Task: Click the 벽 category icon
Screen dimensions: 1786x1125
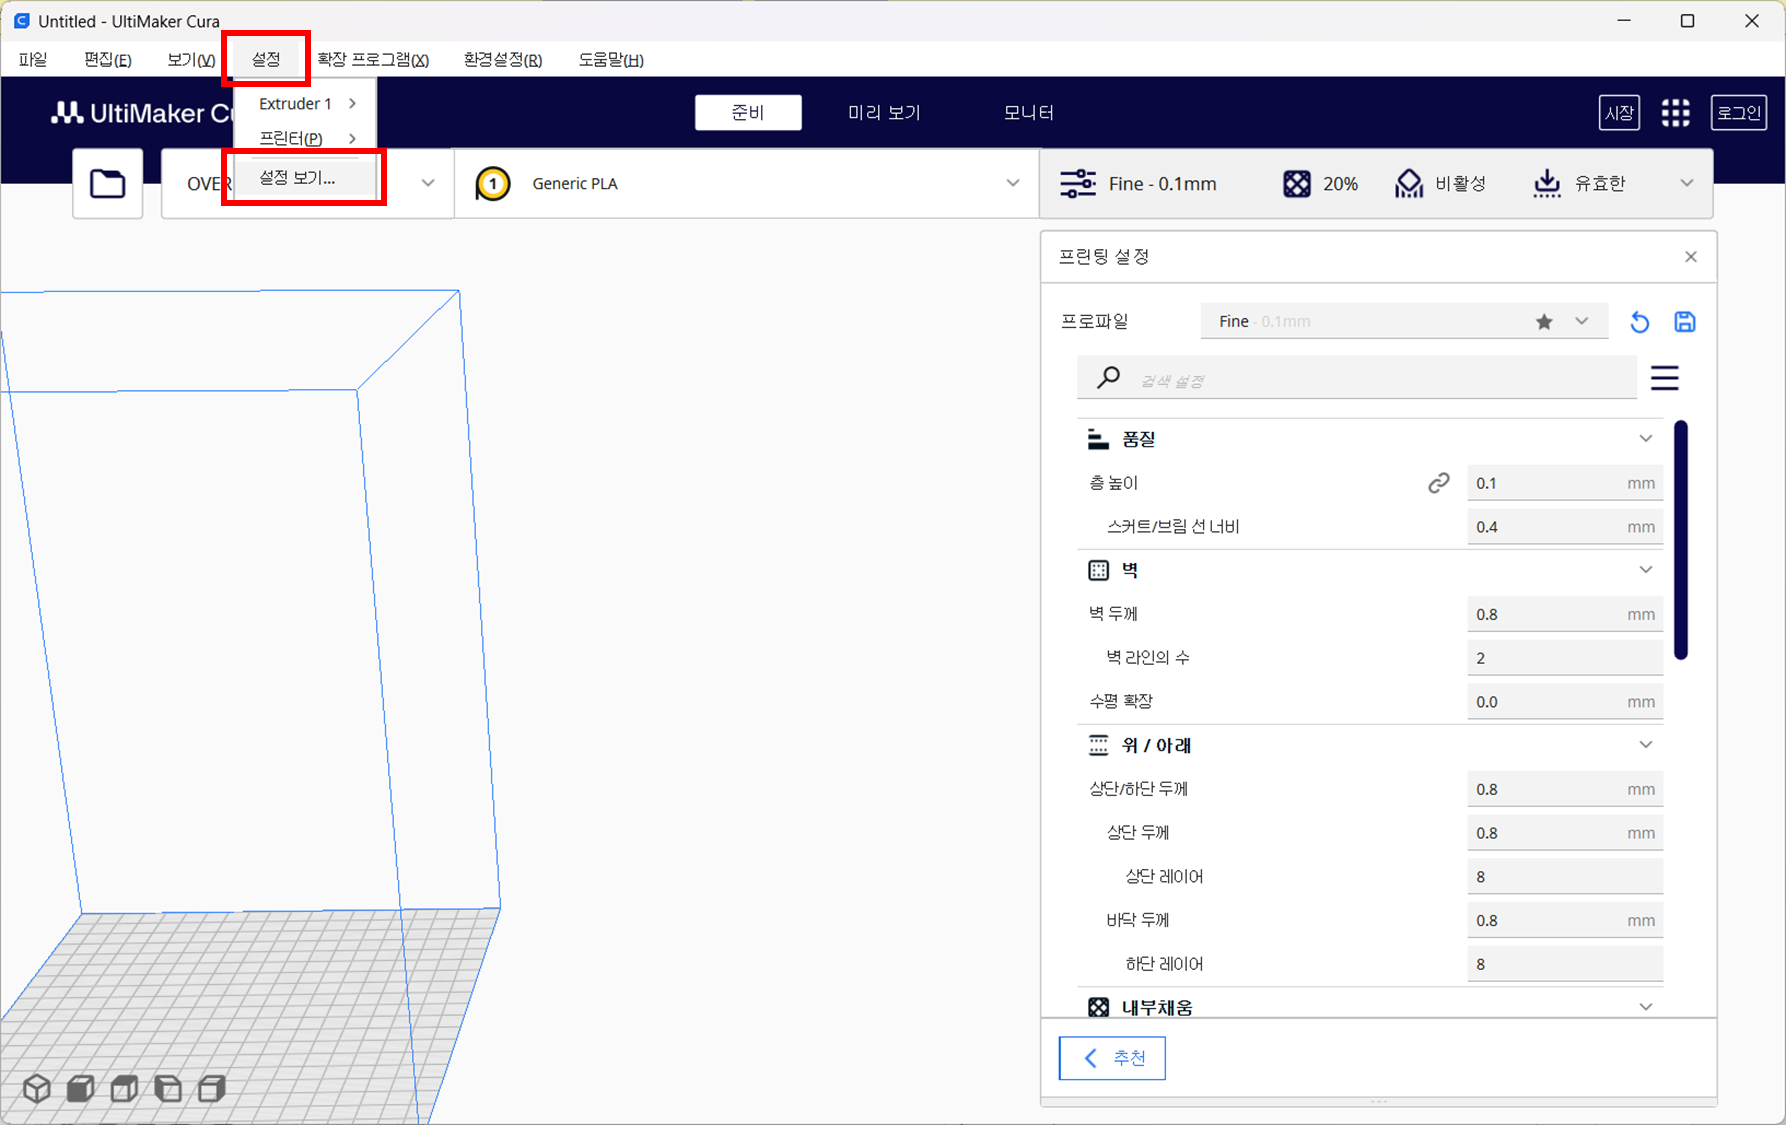Action: [x=1098, y=570]
